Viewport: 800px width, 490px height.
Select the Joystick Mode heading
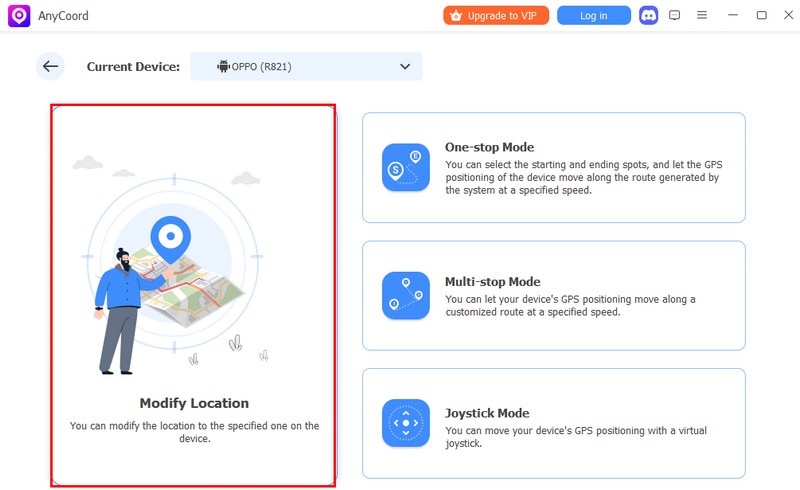pyautogui.click(x=487, y=413)
